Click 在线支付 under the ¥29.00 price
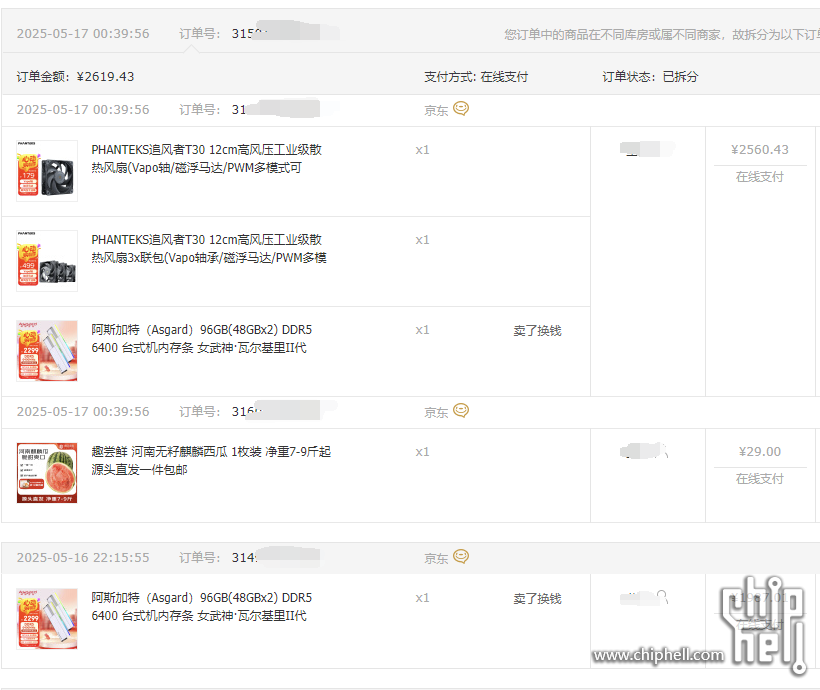This screenshot has height=690, width=820. (760, 479)
